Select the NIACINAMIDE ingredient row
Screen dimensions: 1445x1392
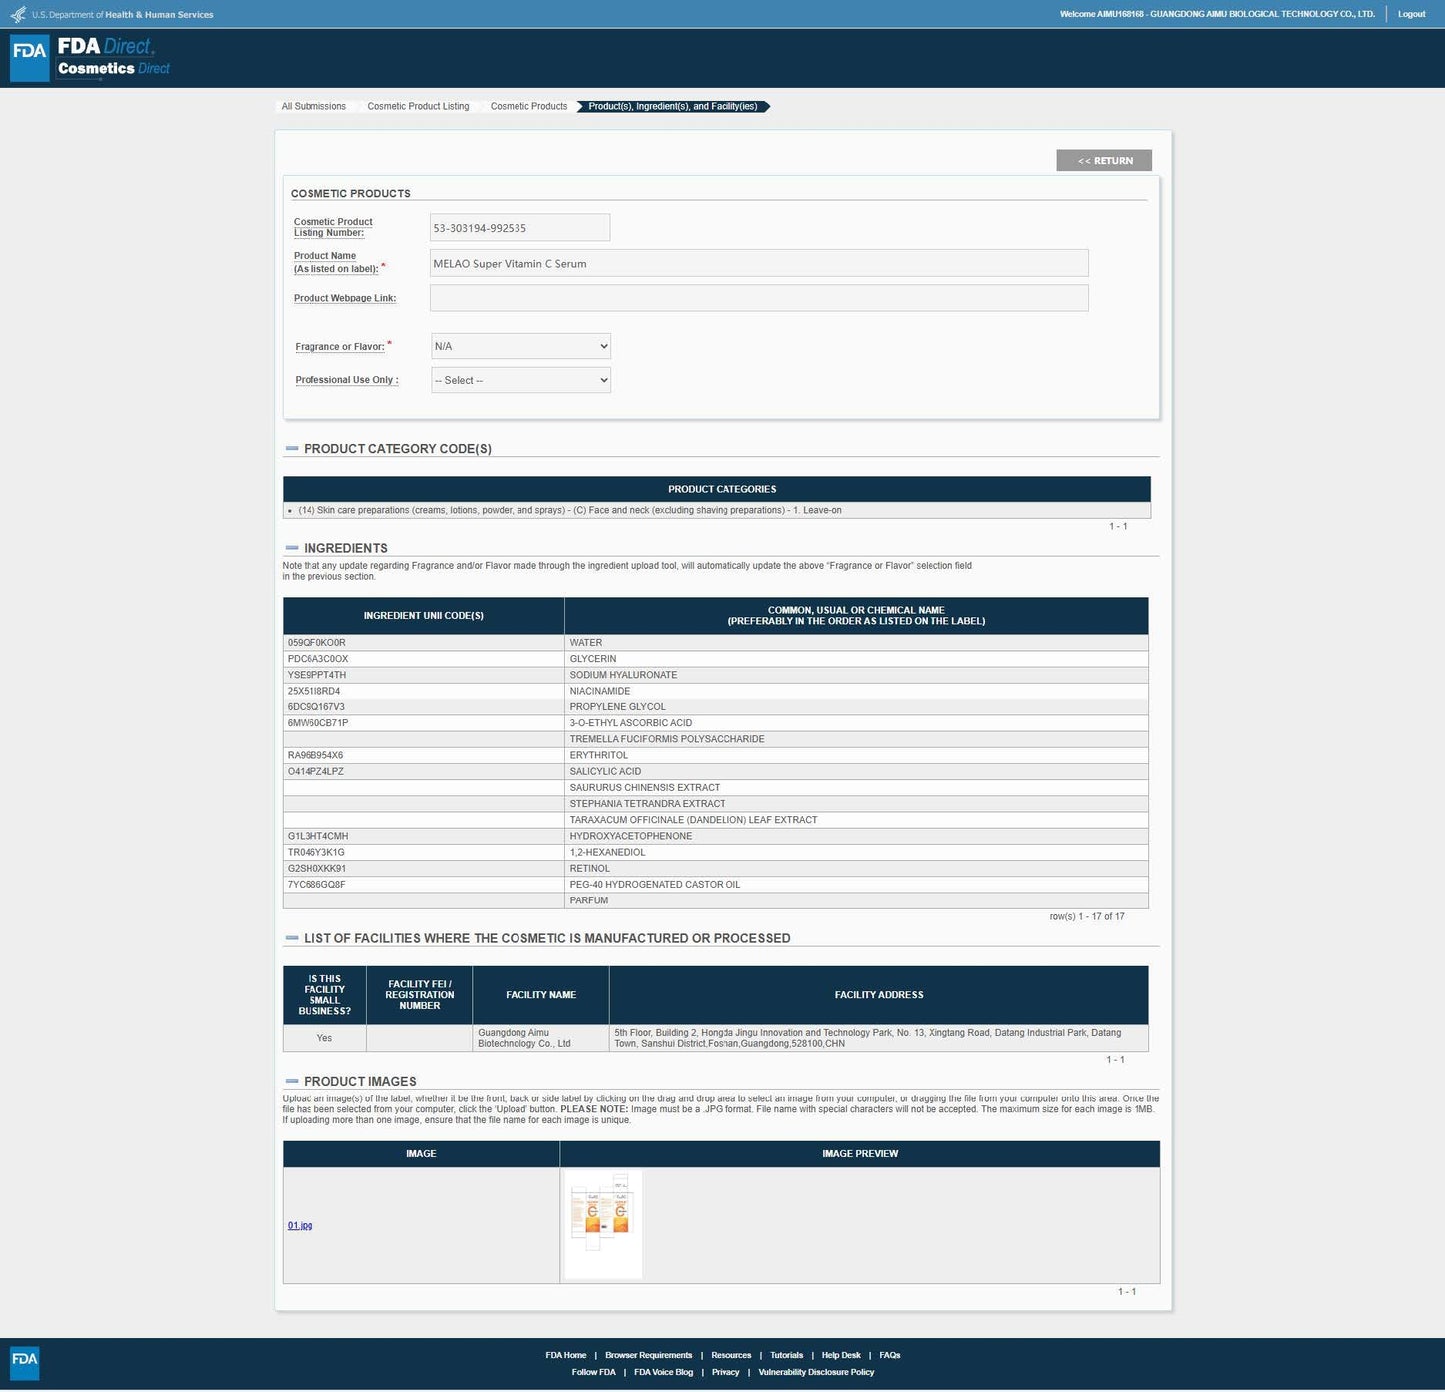pos(715,691)
